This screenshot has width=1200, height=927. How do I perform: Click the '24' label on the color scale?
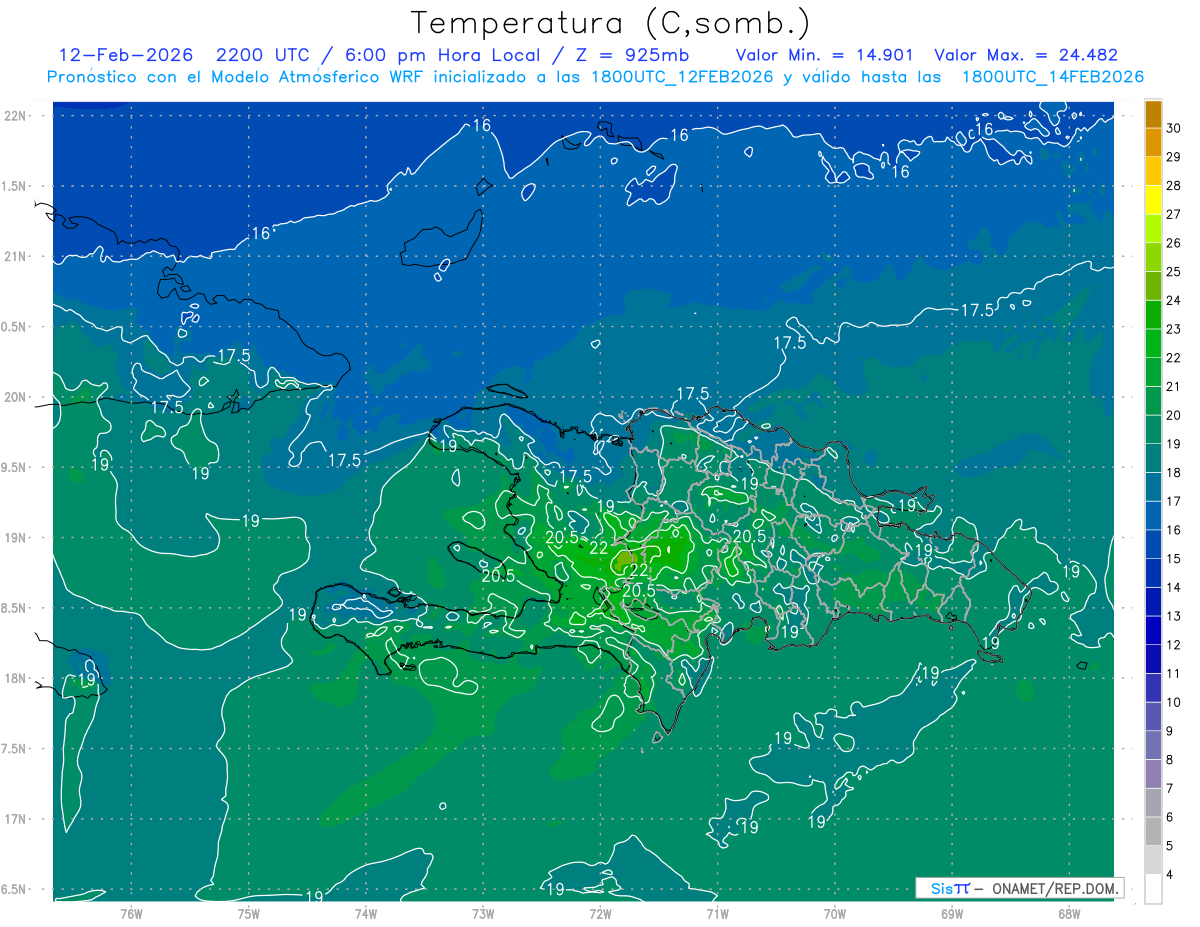coord(1174,300)
